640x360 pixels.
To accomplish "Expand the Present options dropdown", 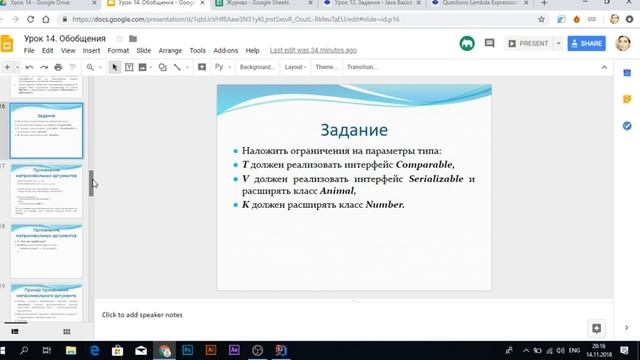I will [558, 43].
